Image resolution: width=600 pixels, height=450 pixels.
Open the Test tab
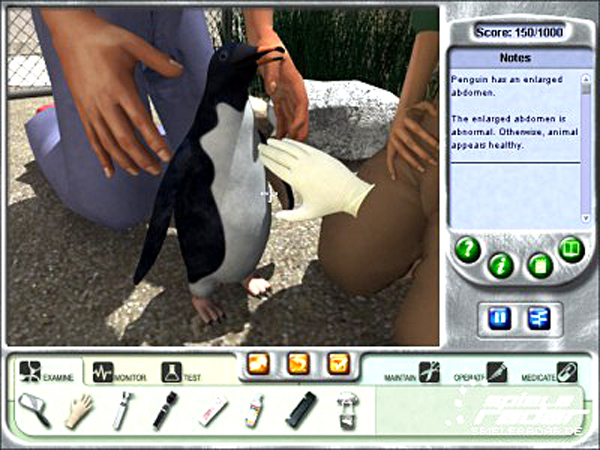182,373
